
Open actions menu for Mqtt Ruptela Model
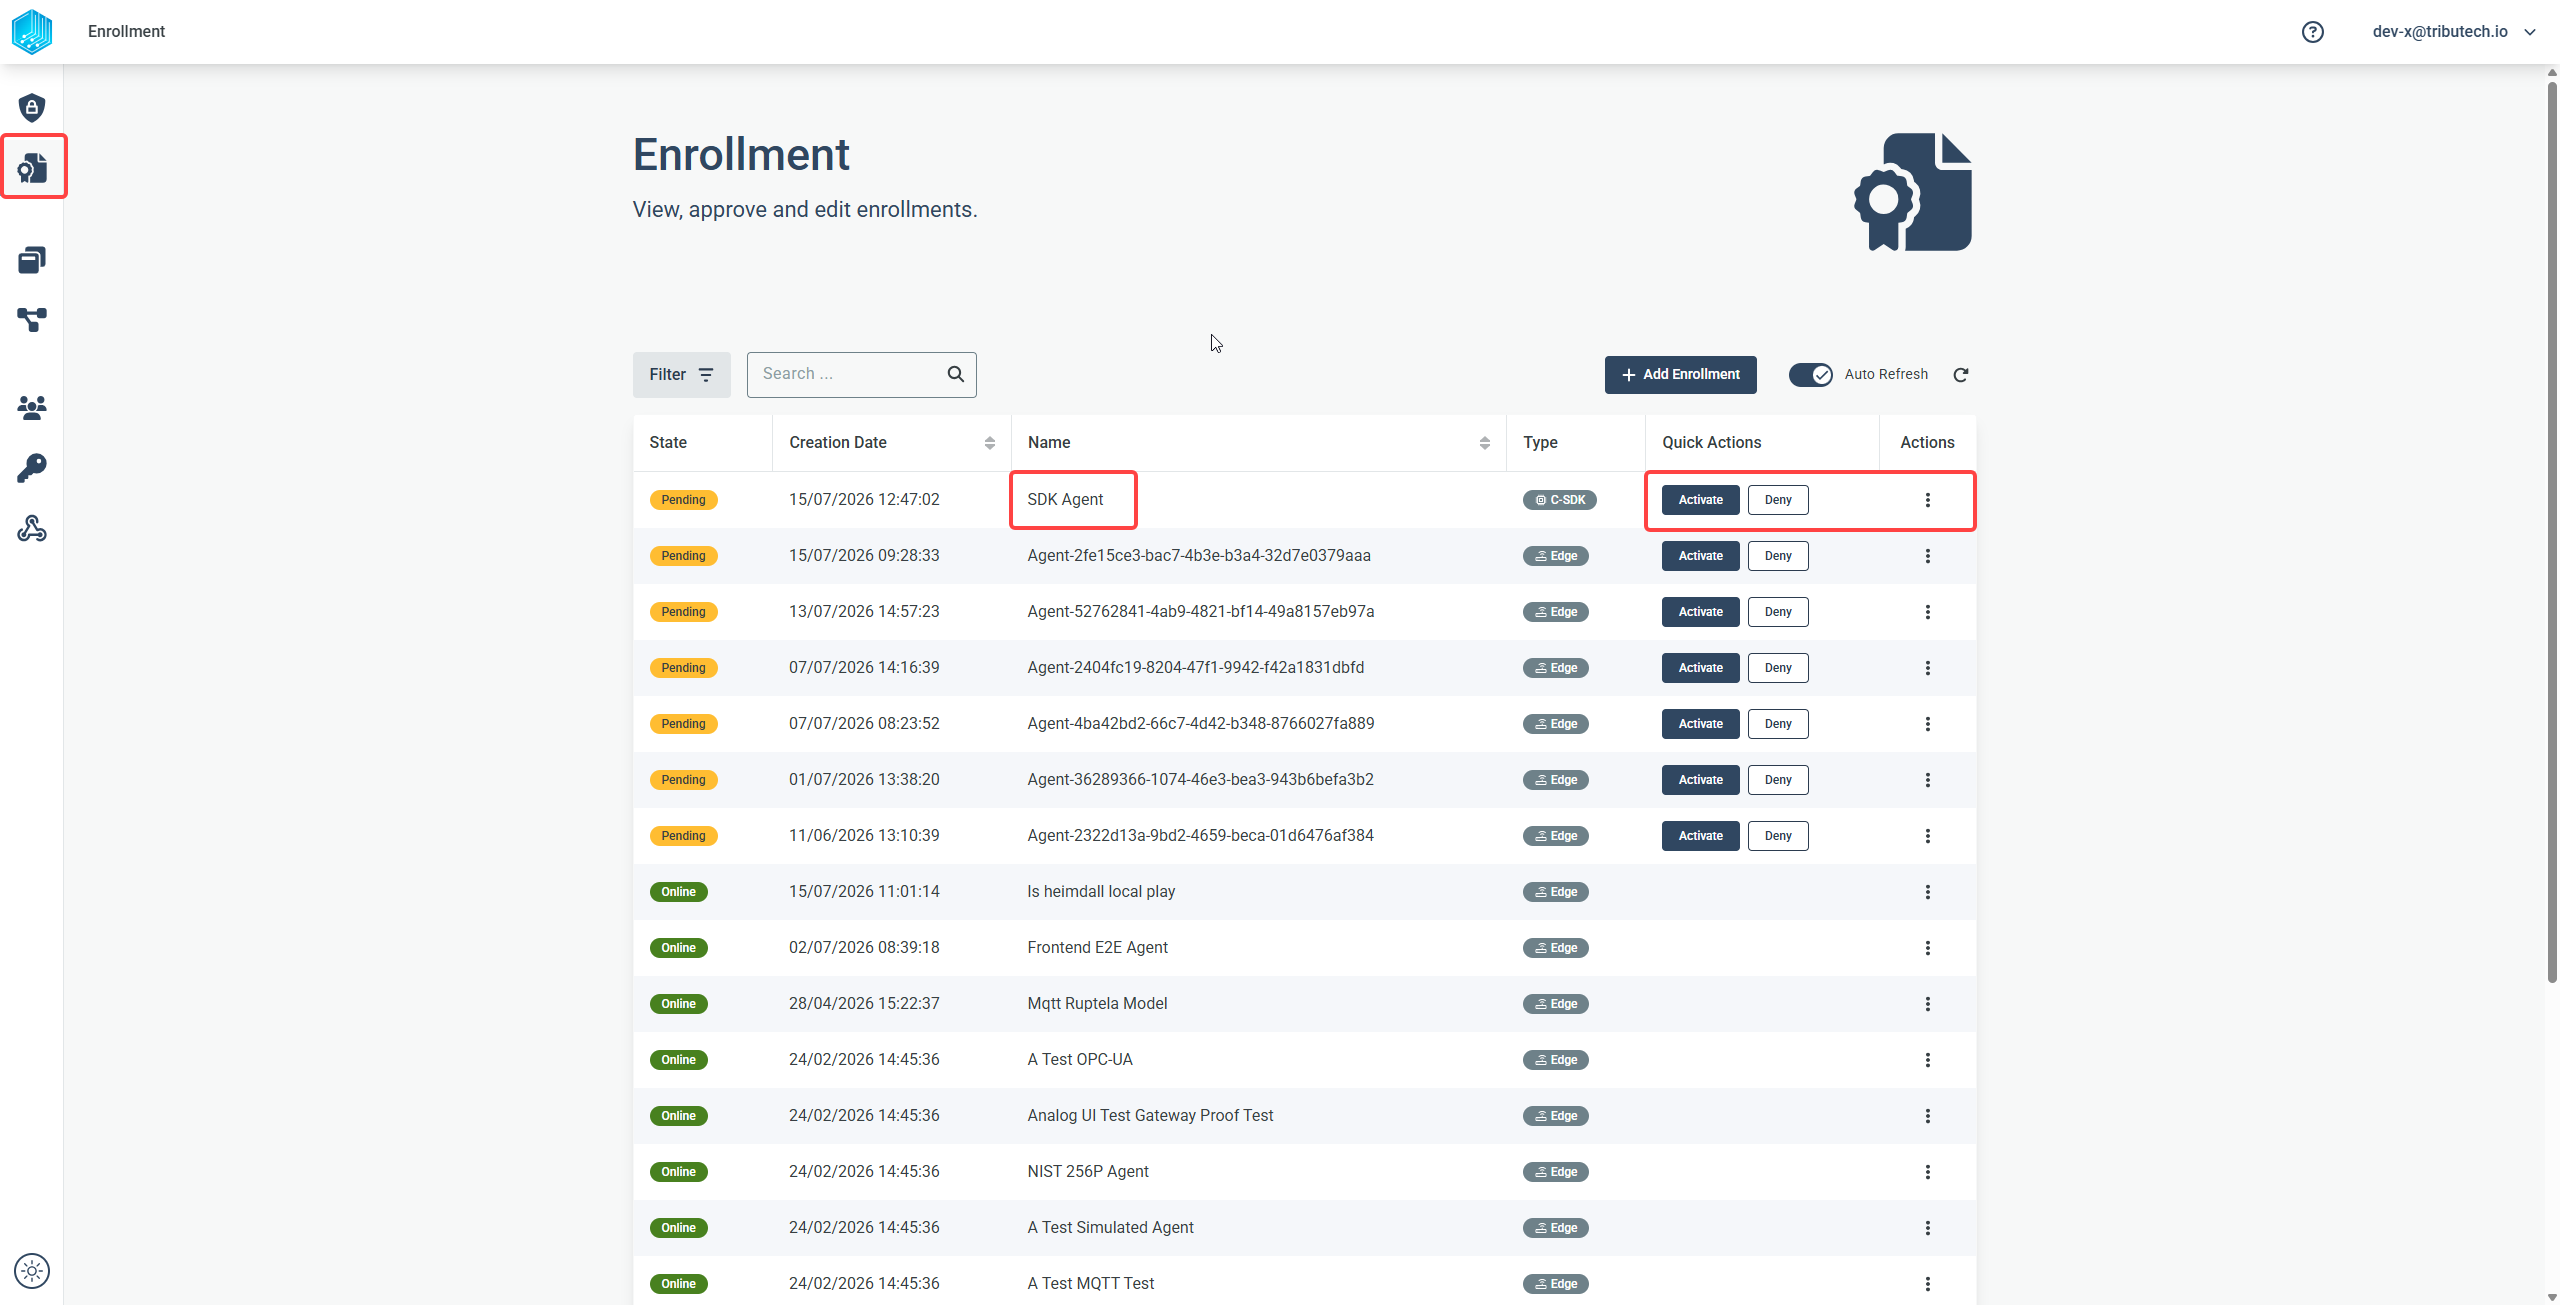pos(1928,1004)
